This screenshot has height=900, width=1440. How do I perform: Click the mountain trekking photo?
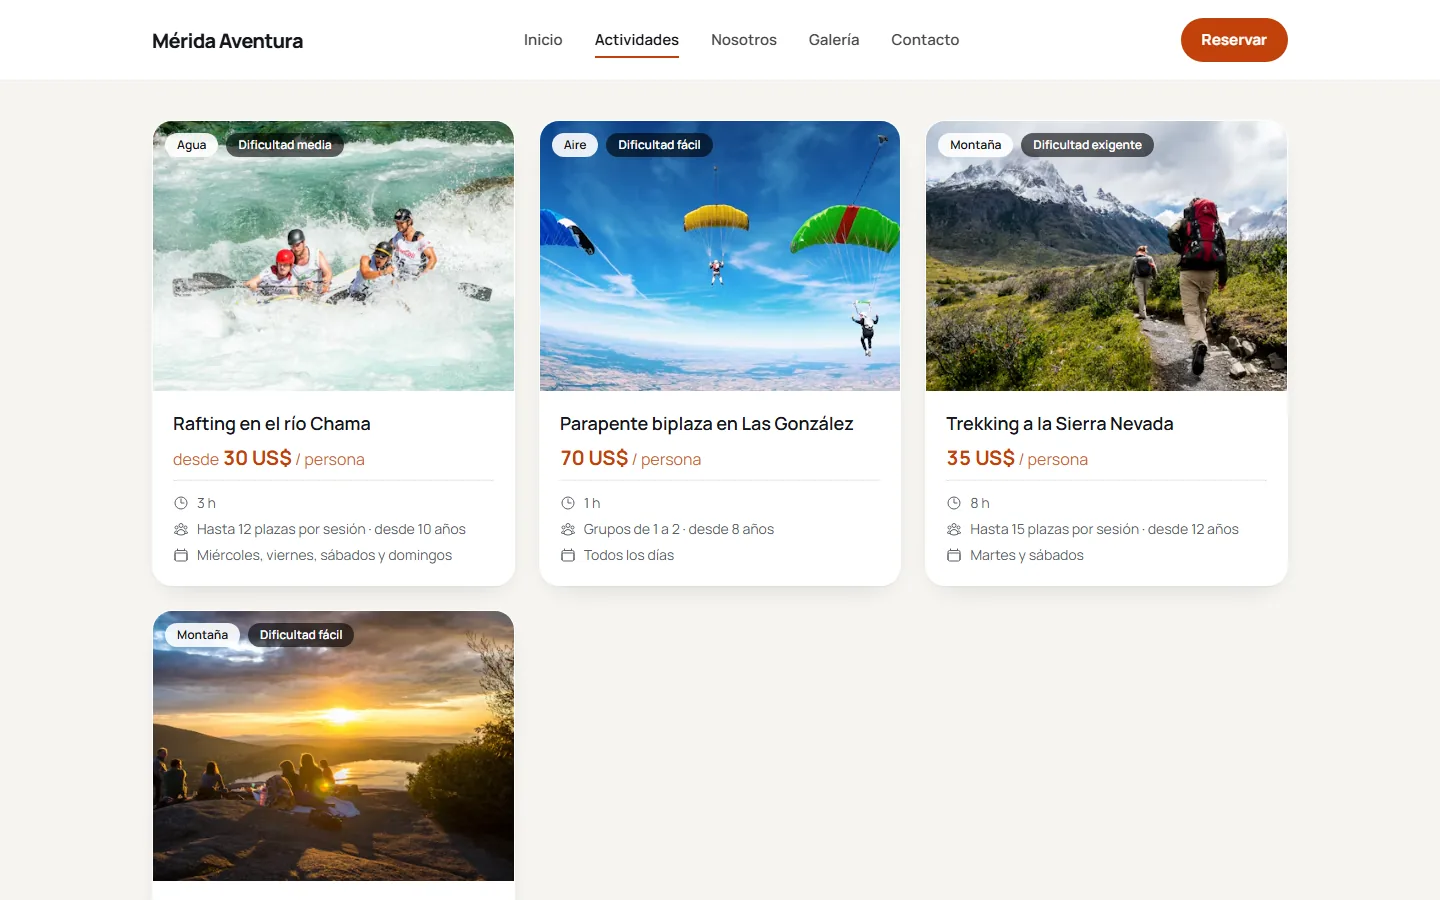point(1106,256)
